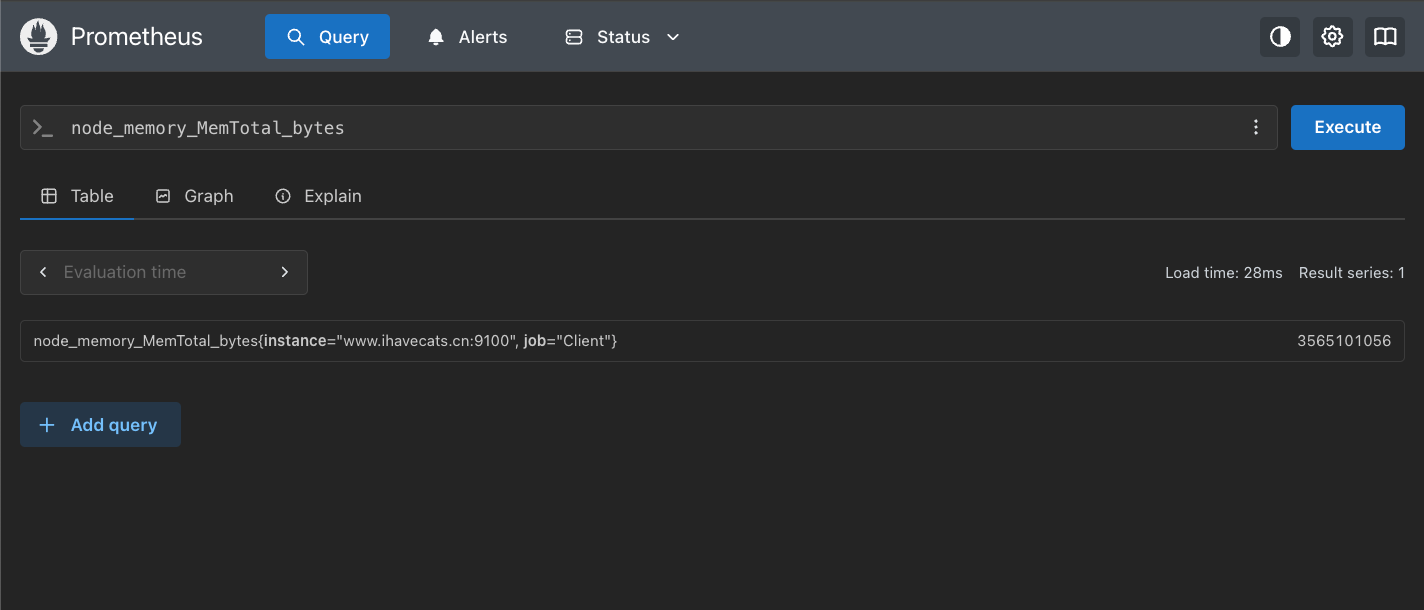Open the settings gear icon
Image resolution: width=1424 pixels, height=610 pixels.
(x=1332, y=37)
